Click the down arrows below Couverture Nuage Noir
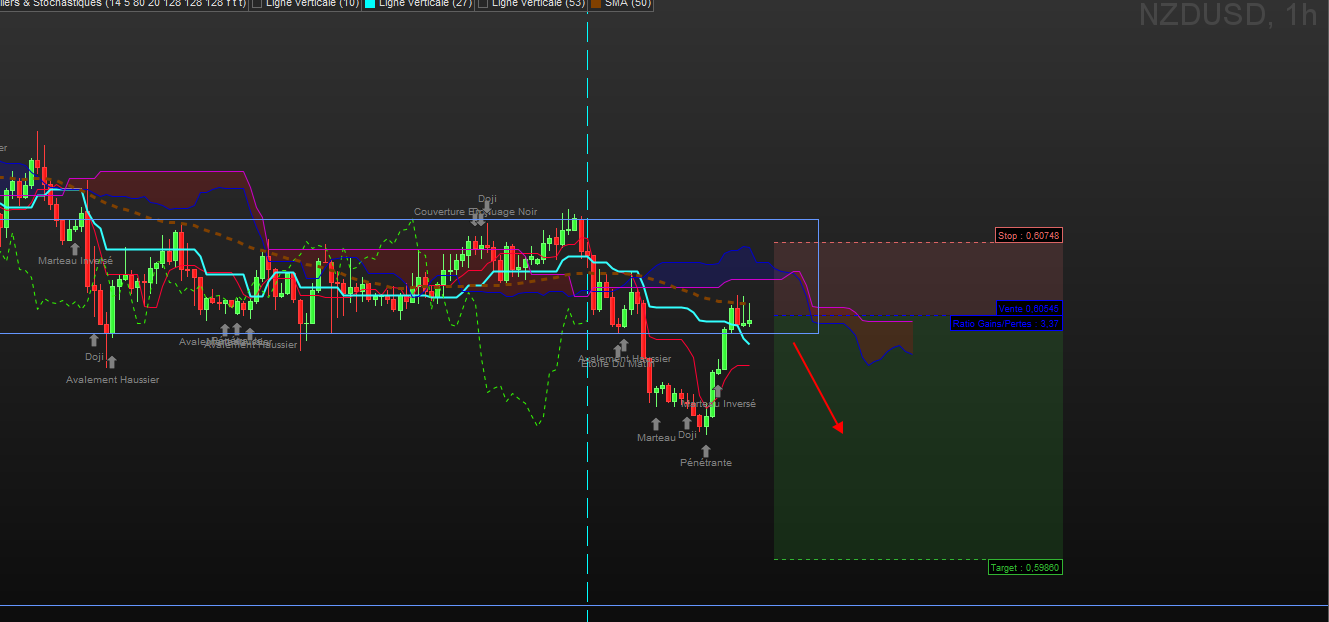 coord(479,220)
